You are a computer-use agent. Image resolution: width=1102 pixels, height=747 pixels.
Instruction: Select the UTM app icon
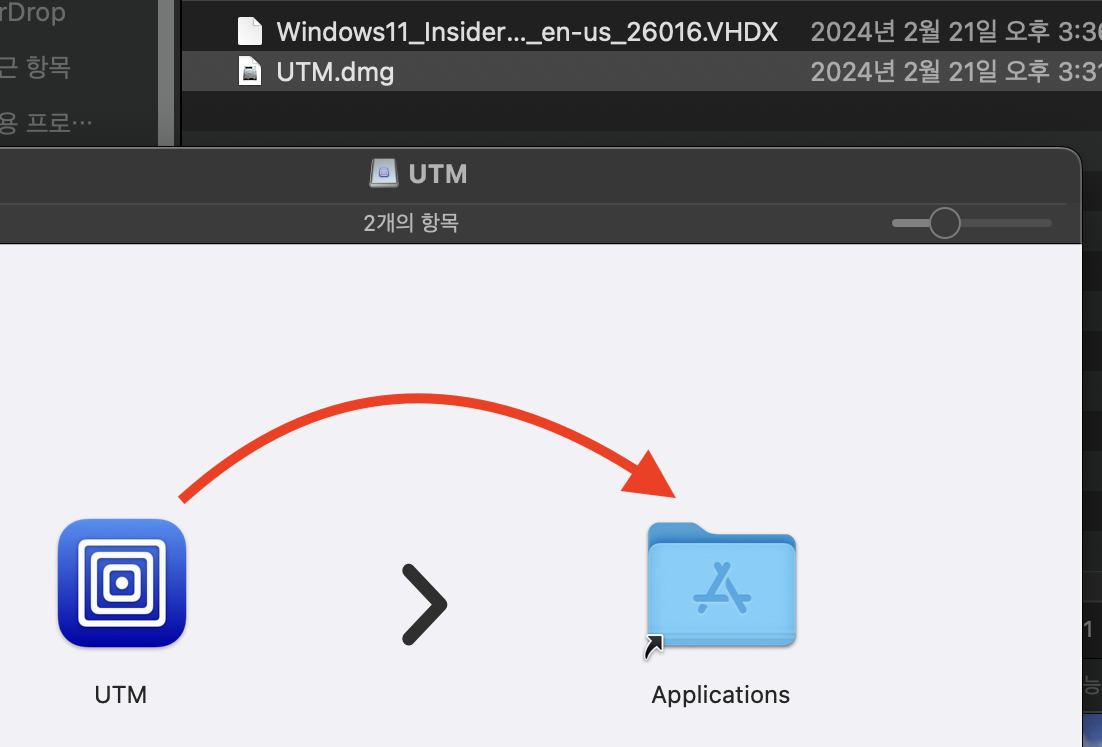pyautogui.click(x=122, y=583)
